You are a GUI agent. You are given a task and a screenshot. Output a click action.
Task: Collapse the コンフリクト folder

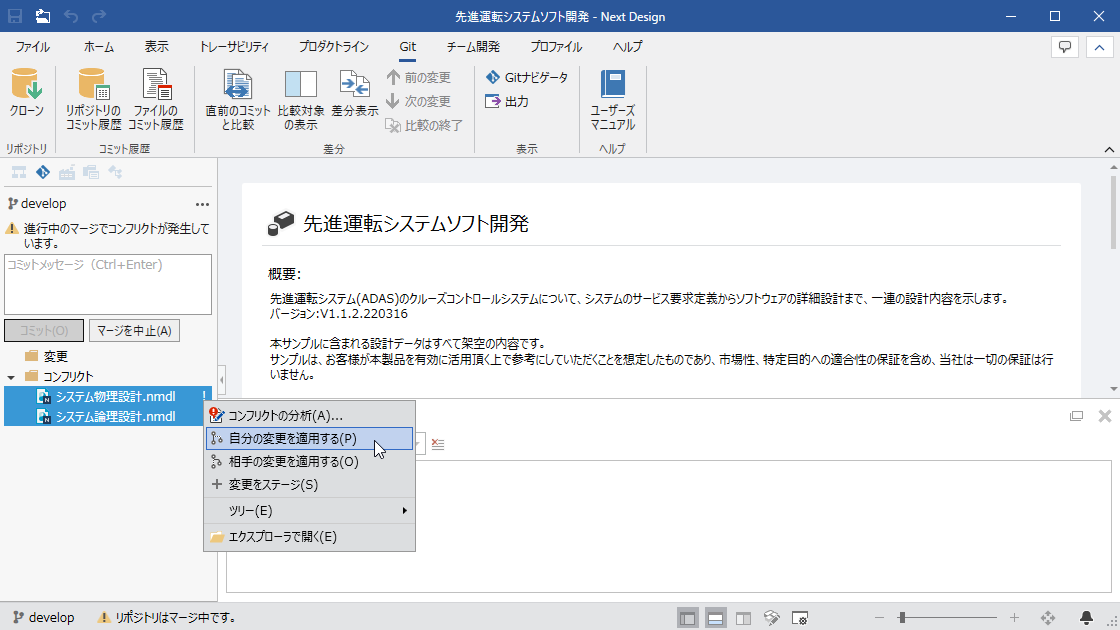[11, 377]
